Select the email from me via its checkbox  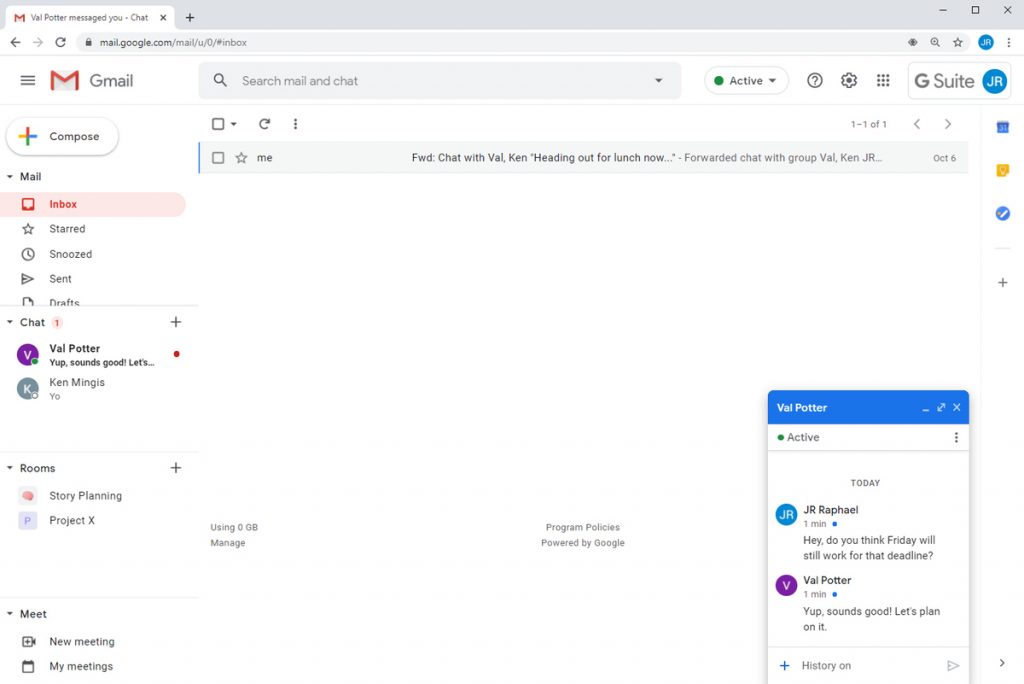[x=216, y=157]
